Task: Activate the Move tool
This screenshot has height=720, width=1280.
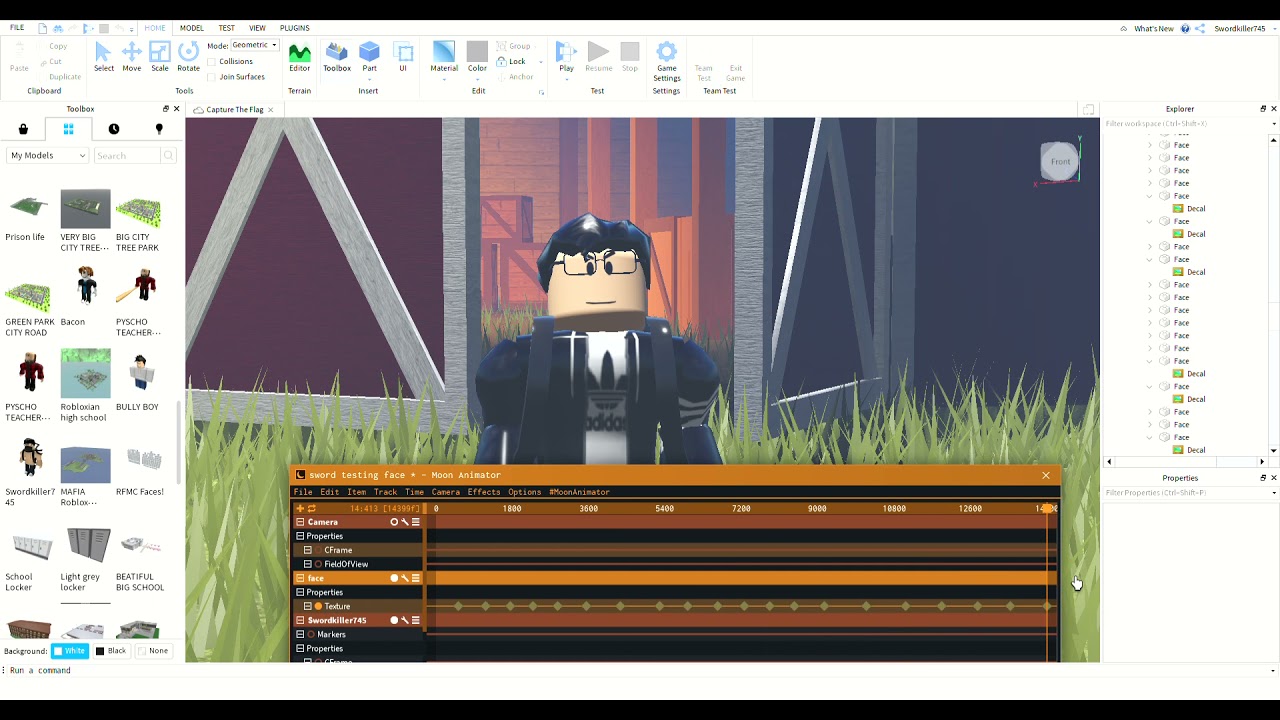Action: [x=132, y=57]
